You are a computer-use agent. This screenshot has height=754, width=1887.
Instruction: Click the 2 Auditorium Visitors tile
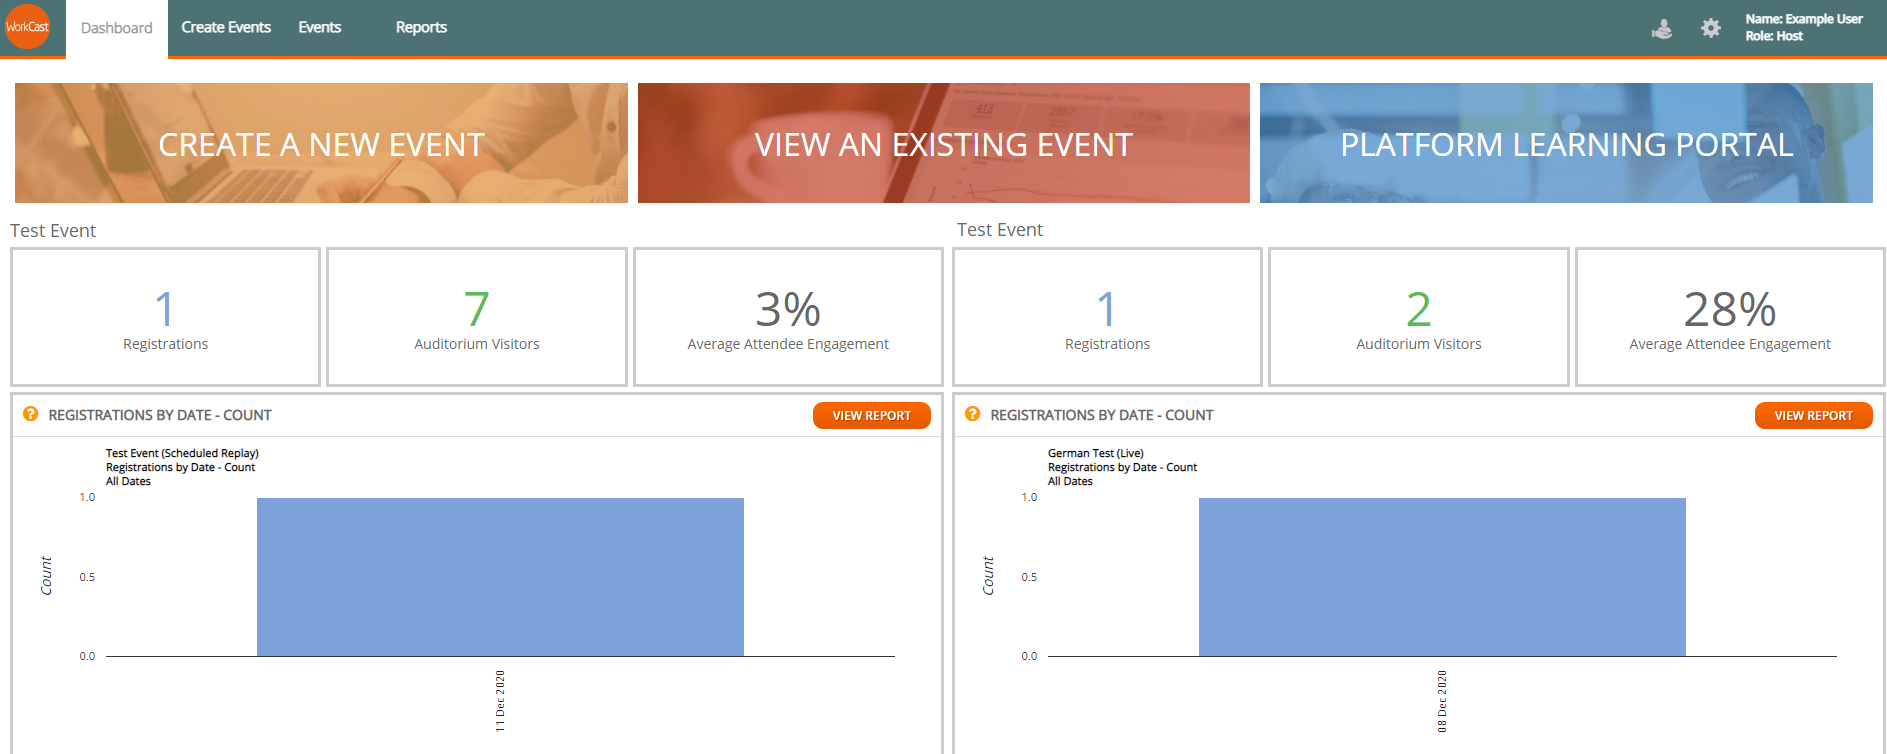tap(1418, 317)
